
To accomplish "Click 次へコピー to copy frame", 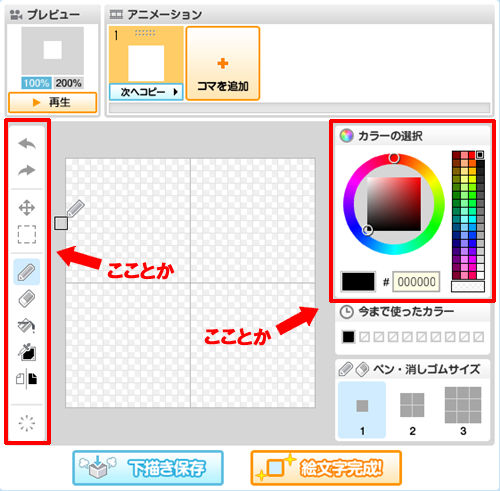I will [x=146, y=92].
